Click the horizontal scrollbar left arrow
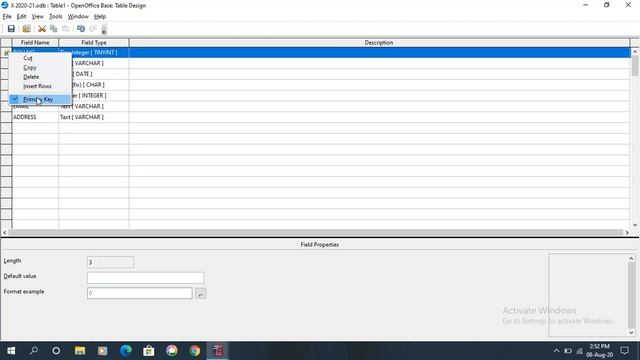 coord(4,233)
